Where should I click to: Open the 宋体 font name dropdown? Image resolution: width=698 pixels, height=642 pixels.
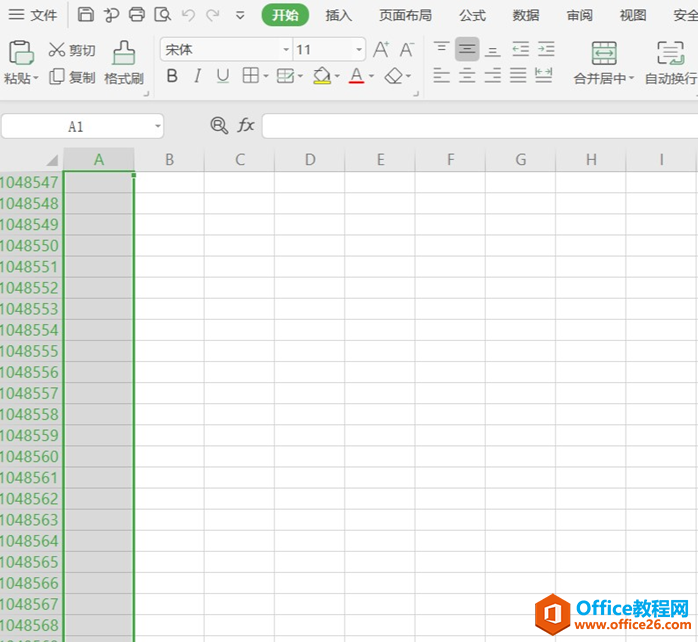click(x=286, y=49)
